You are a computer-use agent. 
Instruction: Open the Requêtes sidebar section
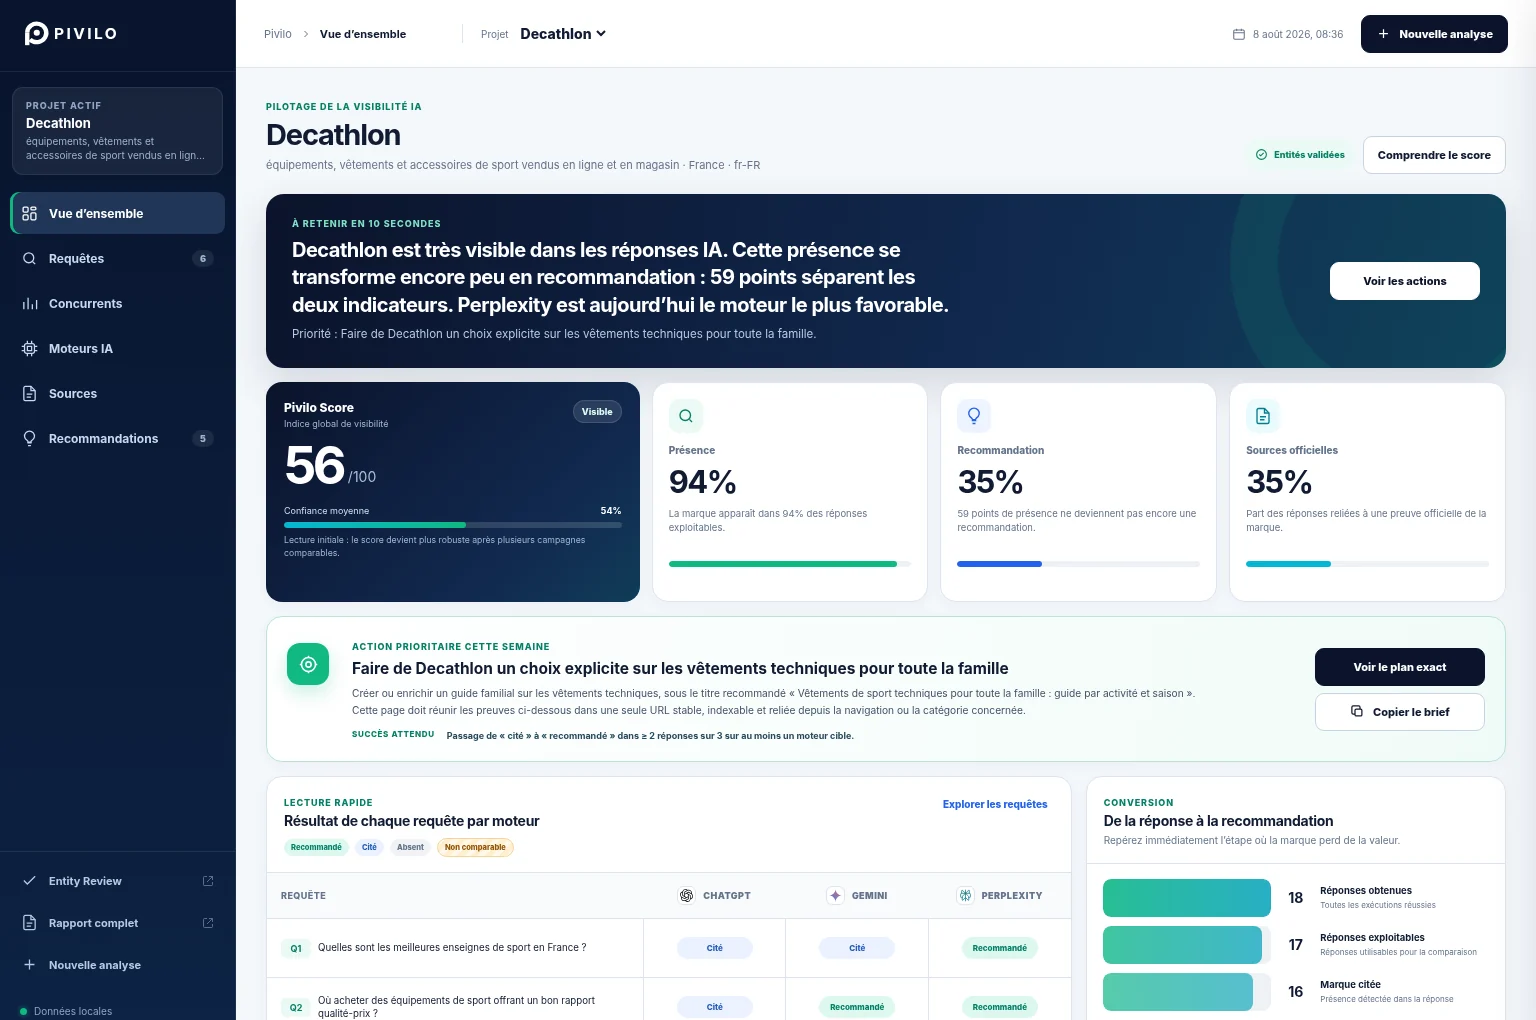tap(118, 258)
